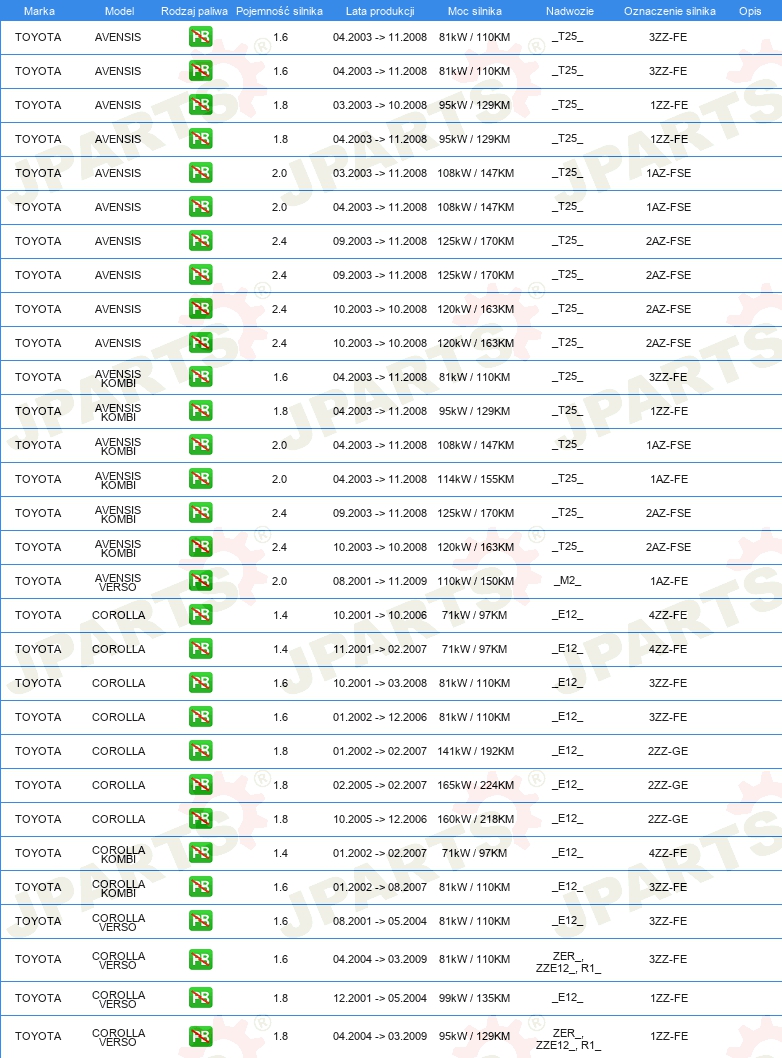Click the Rodzaj paliwa column header

[194, 11]
